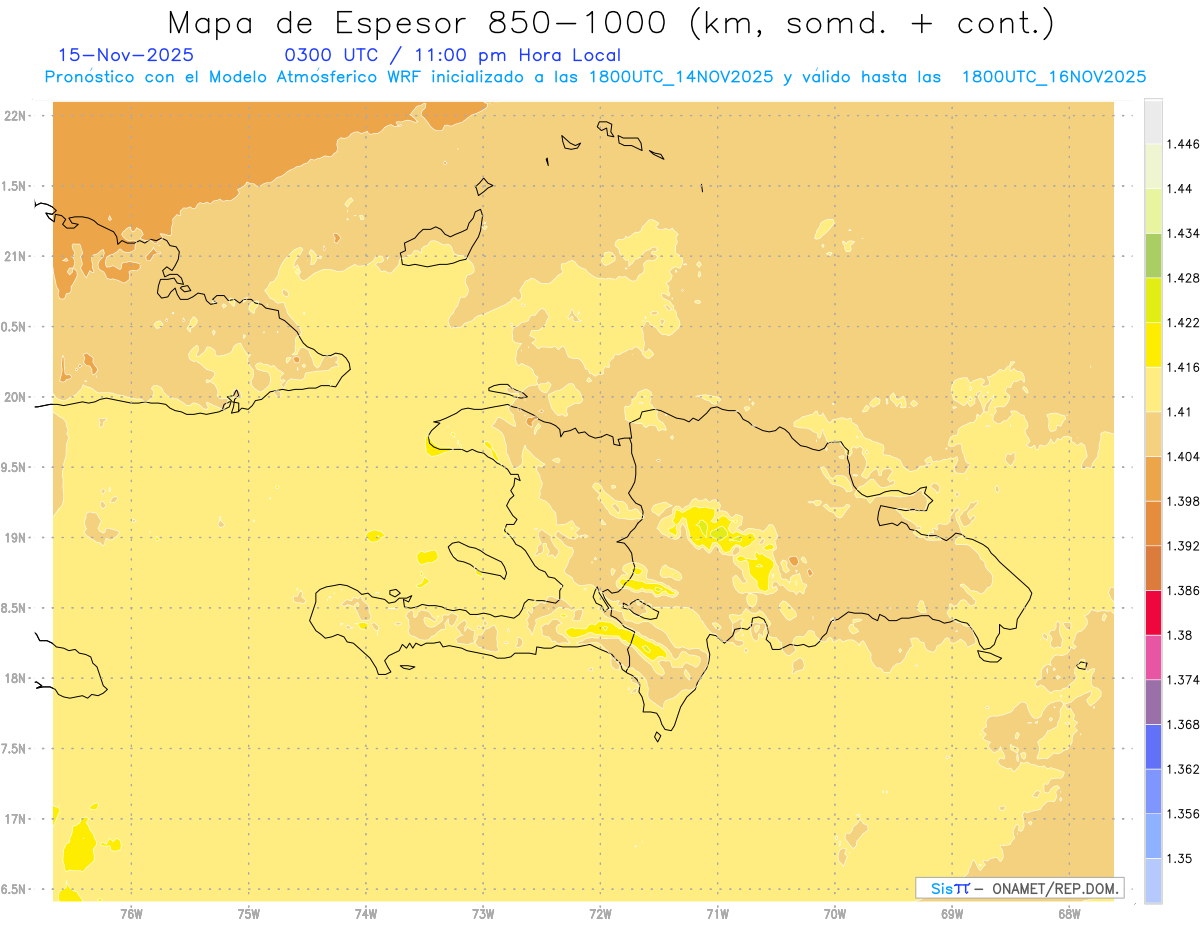The height and width of the screenshot is (927, 1200).
Task: Click the longitude label "73W"
Action: (x=483, y=914)
